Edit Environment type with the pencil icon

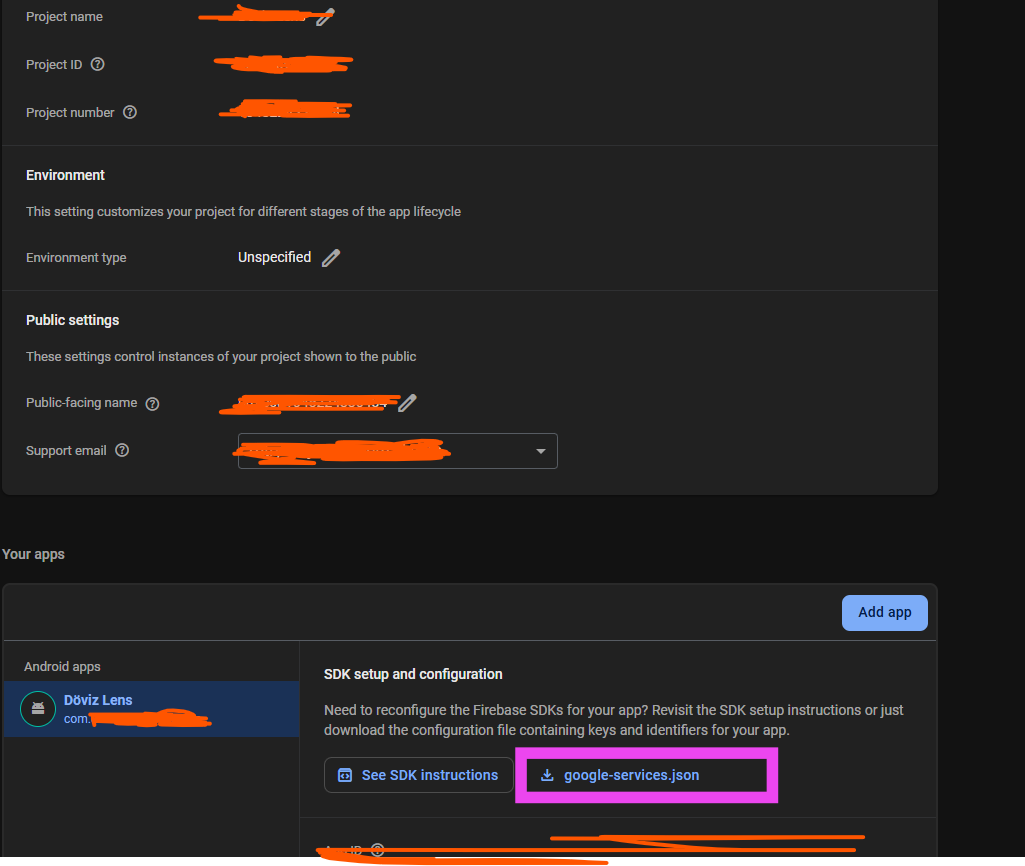(x=331, y=257)
